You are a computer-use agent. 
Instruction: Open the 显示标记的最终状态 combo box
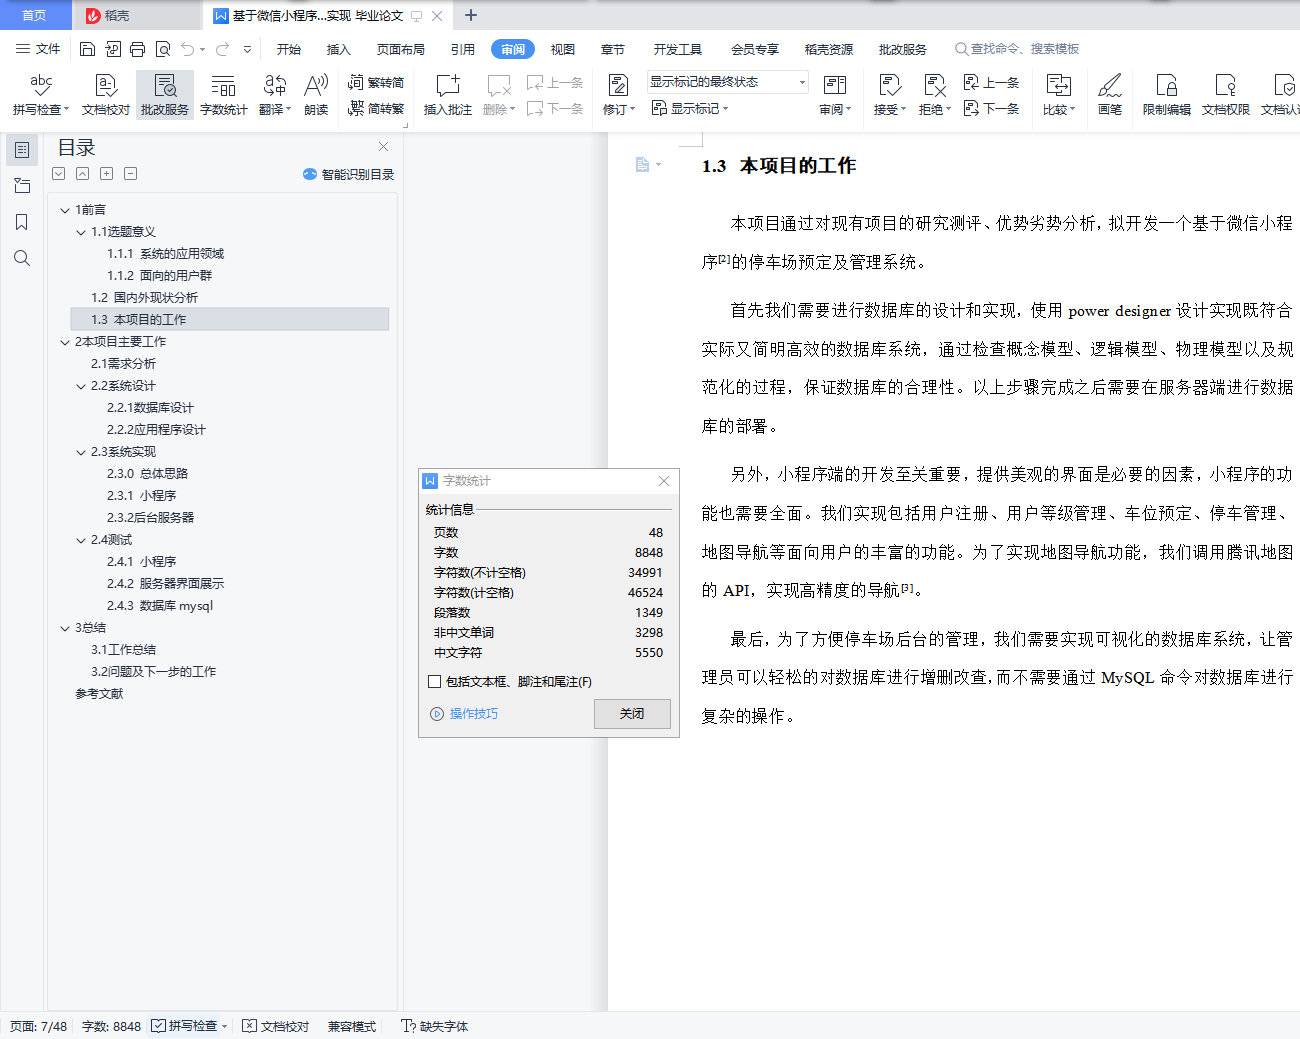tap(727, 82)
